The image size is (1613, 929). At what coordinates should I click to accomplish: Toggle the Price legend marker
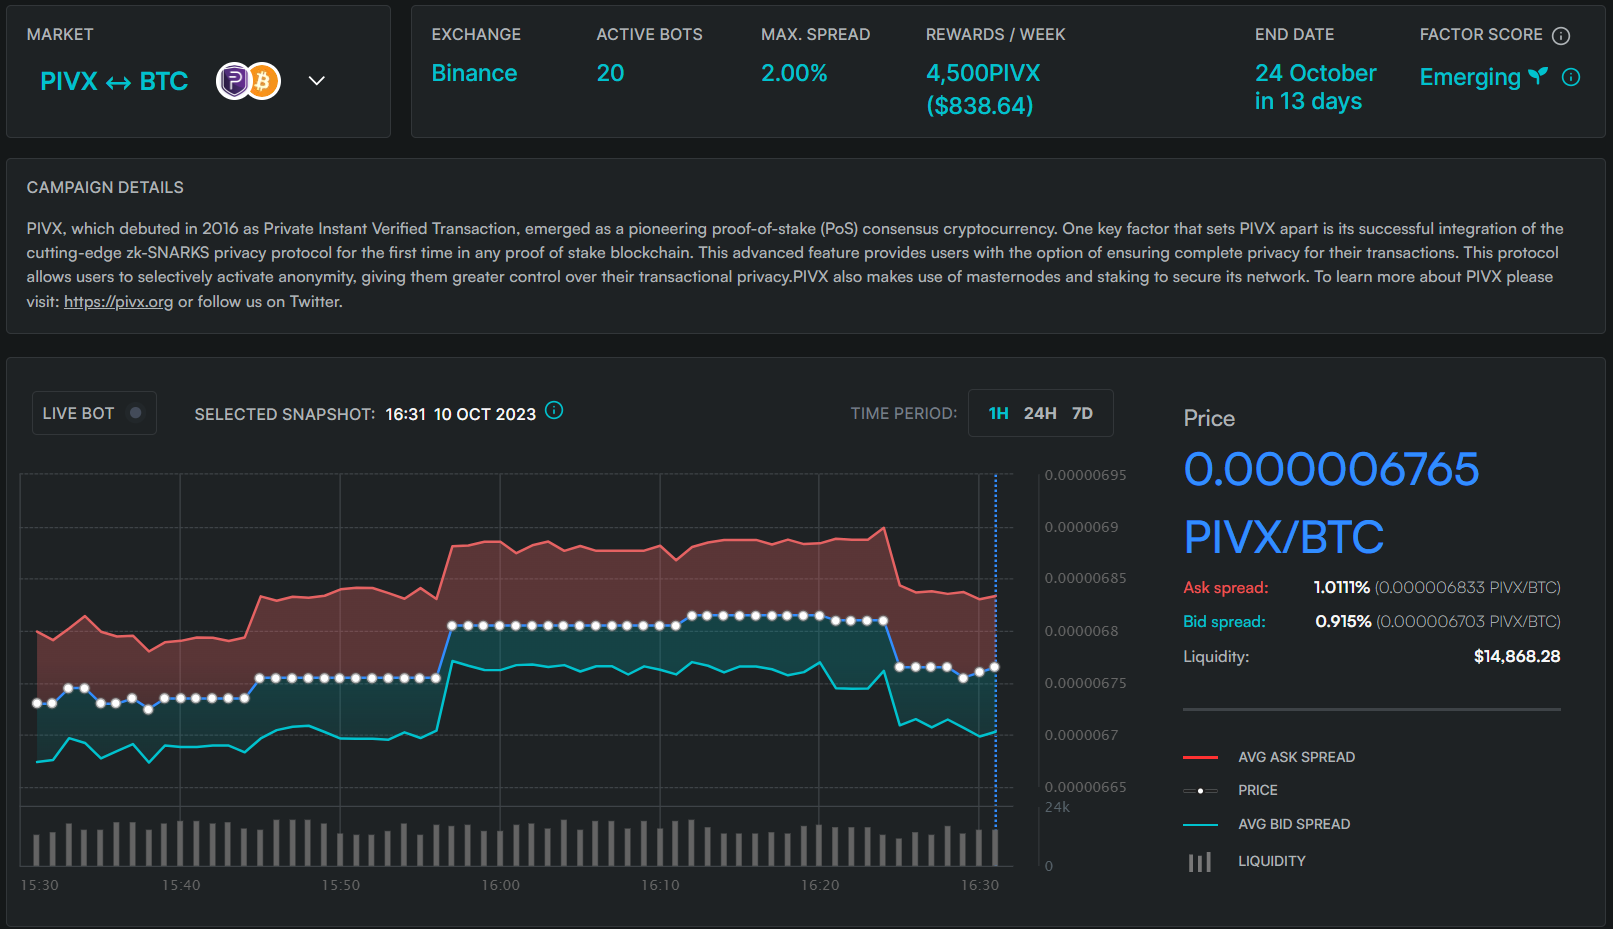click(x=1200, y=790)
